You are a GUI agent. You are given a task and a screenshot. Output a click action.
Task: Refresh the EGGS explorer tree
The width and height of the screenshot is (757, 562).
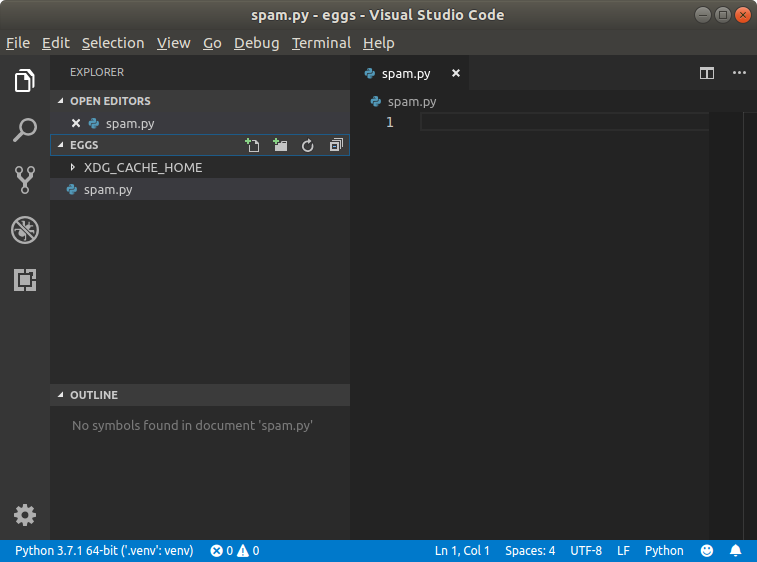pyautogui.click(x=308, y=145)
